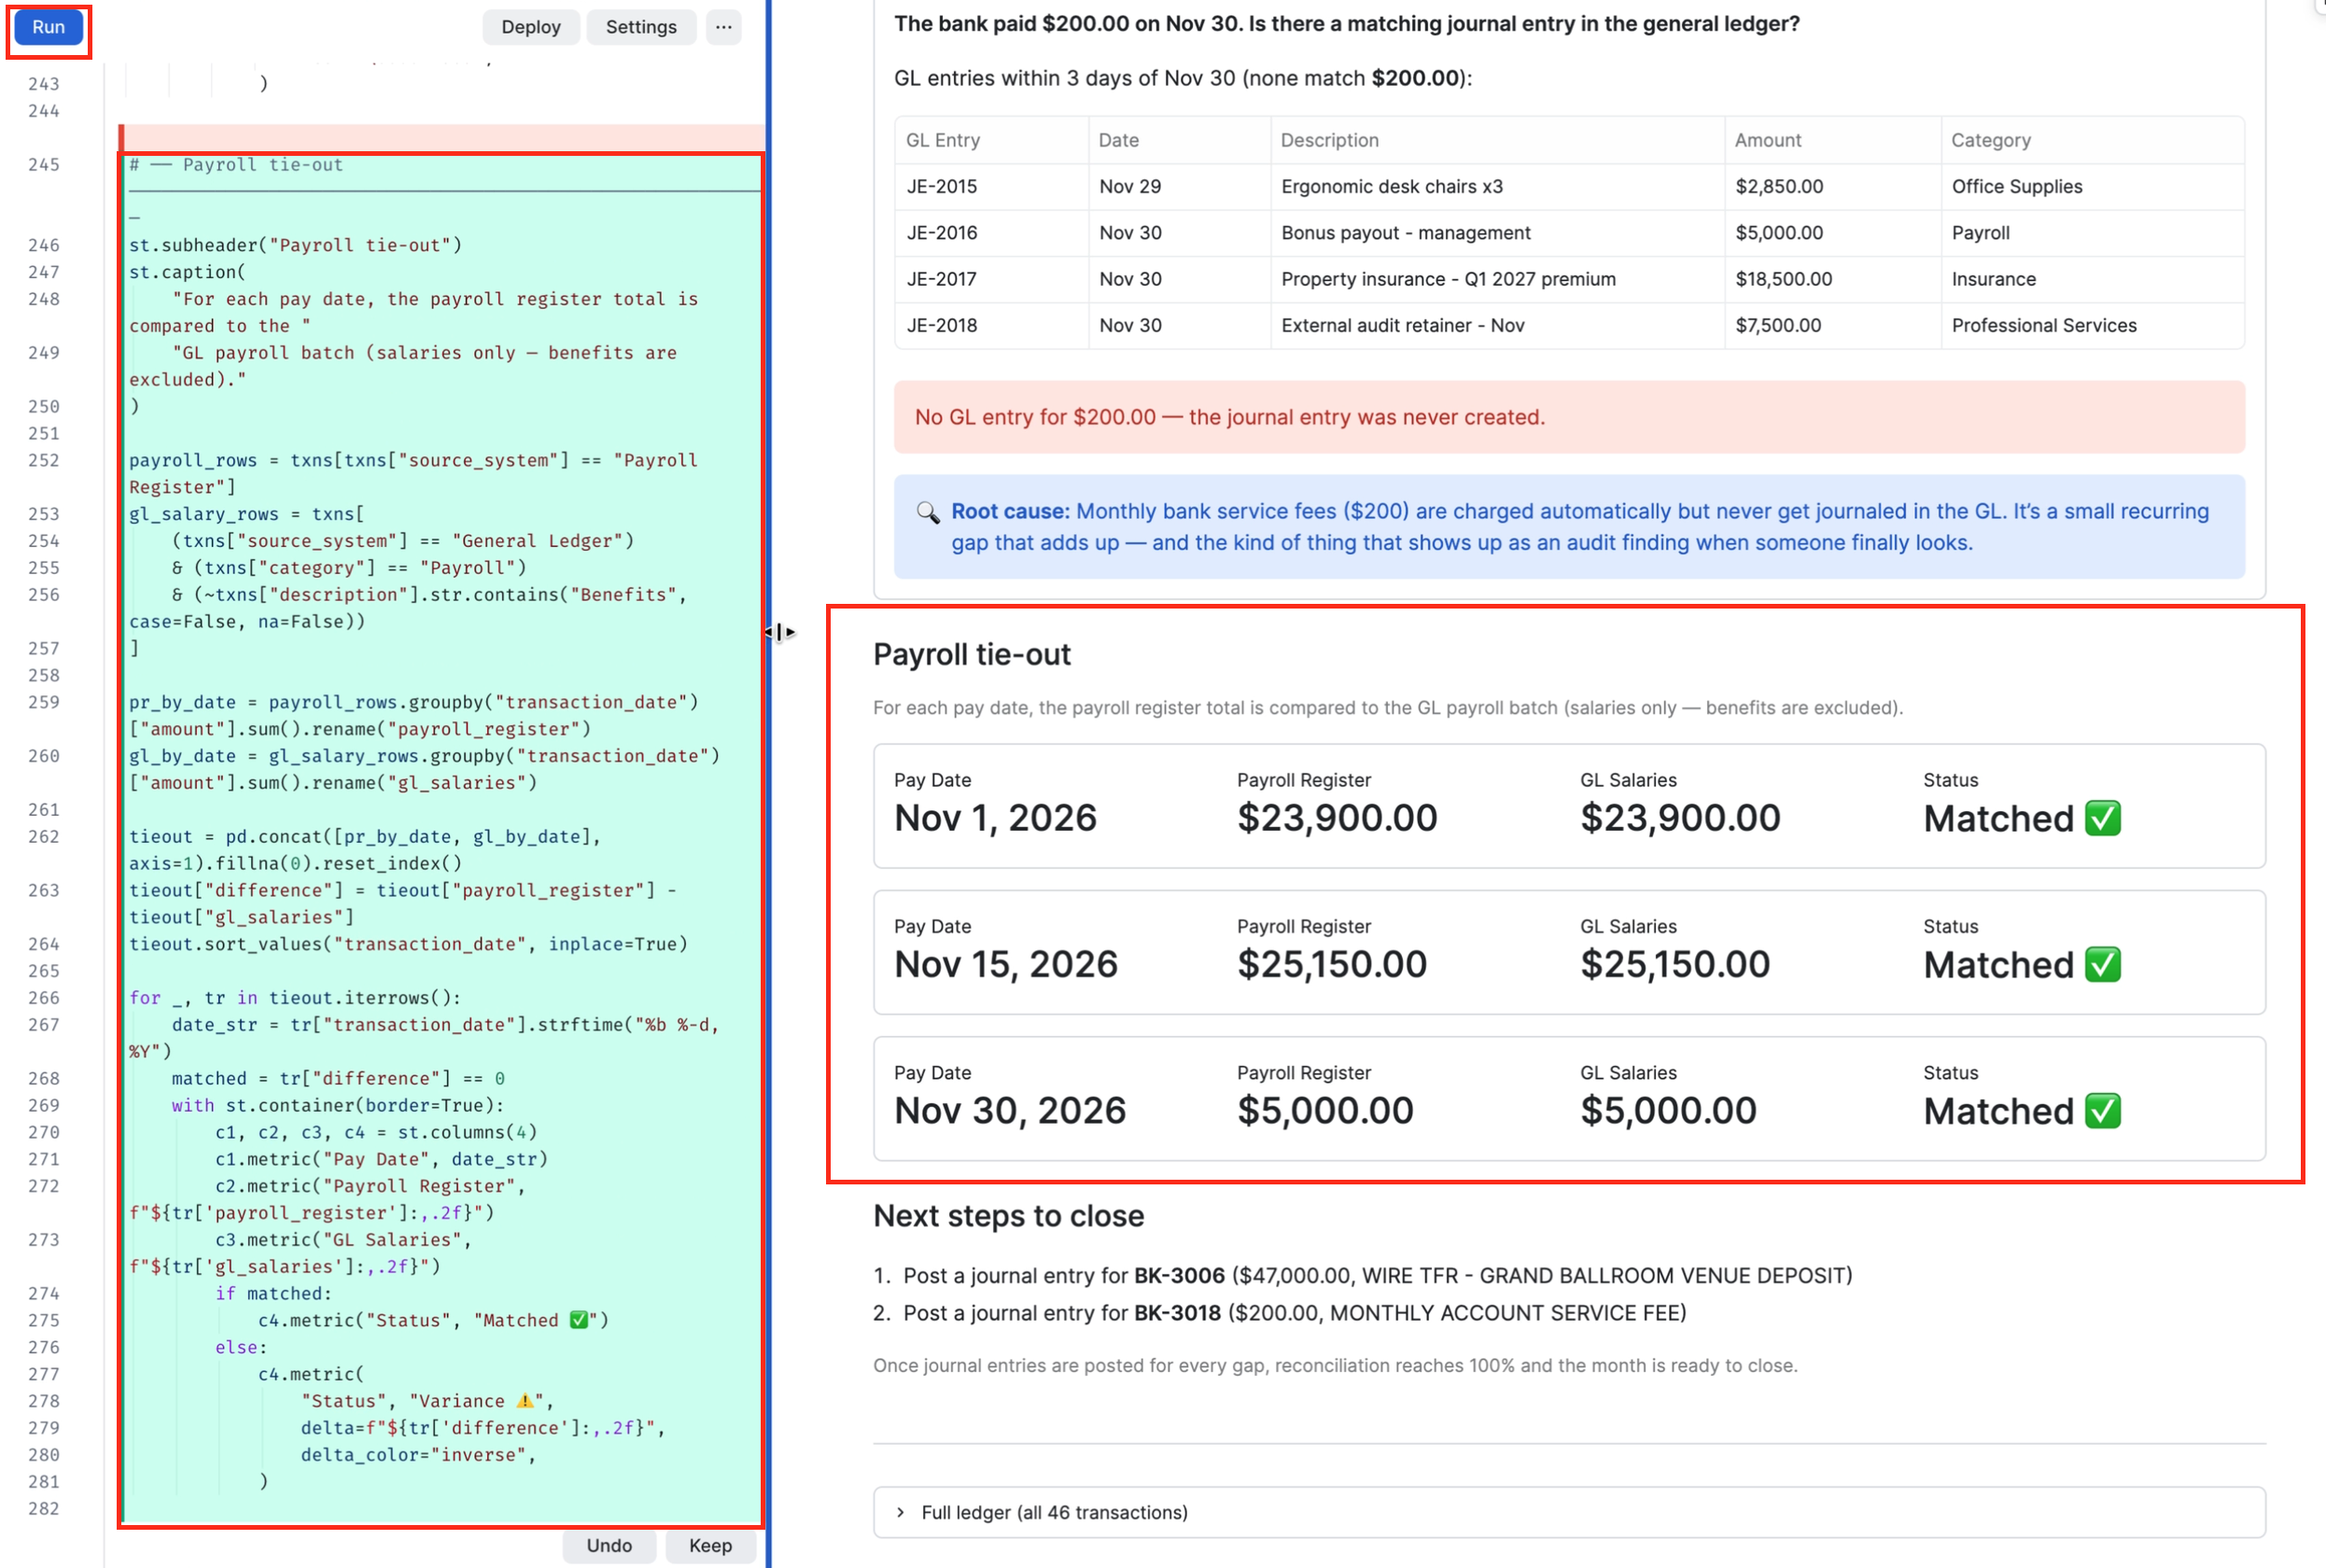Keep the proposed Payroll tie-out code
Image resolution: width=2326 pixels, height=1568 pixels.
coord(711,1546)
